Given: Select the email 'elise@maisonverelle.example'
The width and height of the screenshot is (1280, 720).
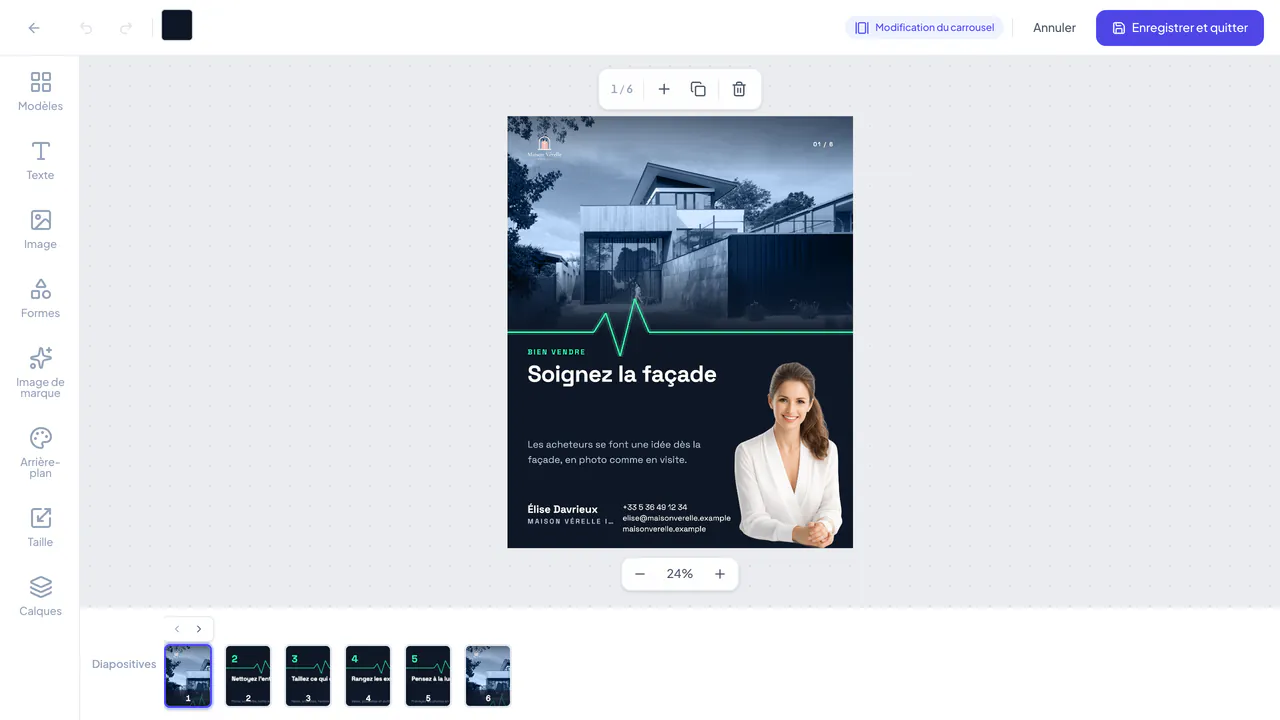Looking at the screenshot, I should (677, 518).
